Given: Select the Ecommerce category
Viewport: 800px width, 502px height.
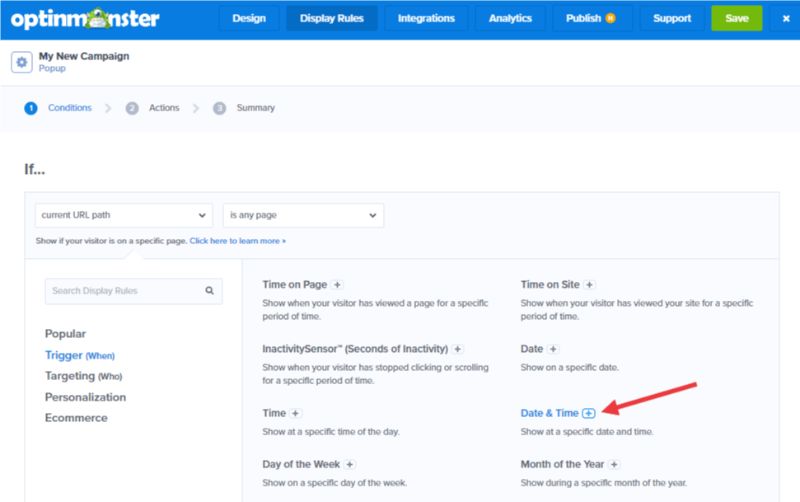Looking at the screenshot, I should (76, 418).
